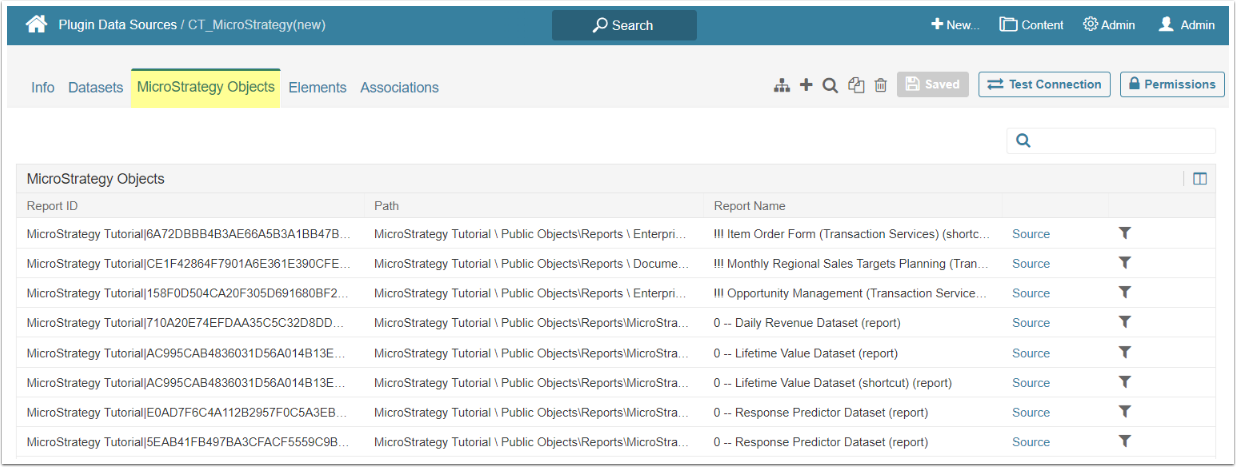Switch to the Datasets tab

95,88
